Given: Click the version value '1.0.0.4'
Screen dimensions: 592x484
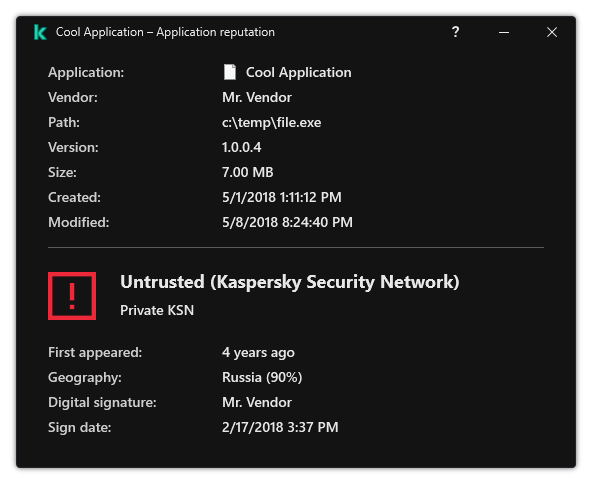Looking at the screenshot, I should coord(241,147).
